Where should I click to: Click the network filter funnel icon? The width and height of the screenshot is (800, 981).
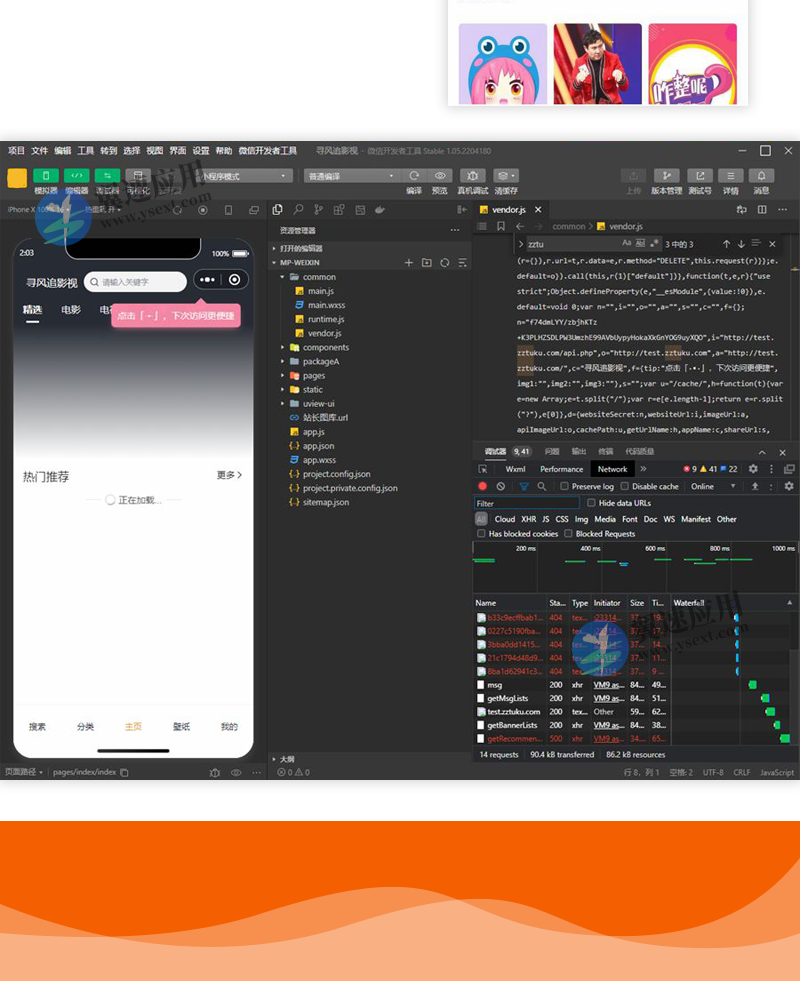tap(523, 486)
